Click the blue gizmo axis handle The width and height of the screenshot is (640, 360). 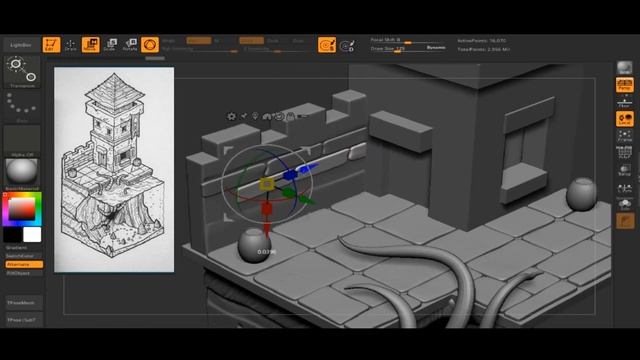click(290, 175)
